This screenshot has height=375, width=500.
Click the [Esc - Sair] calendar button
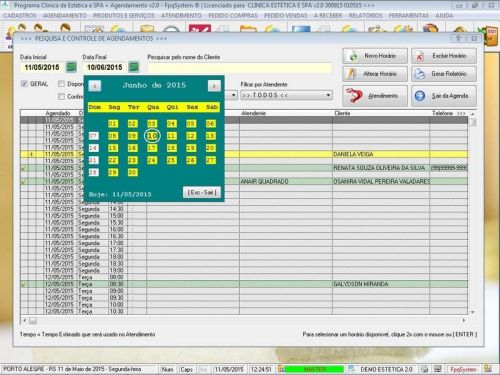click(x=202, y=193)
